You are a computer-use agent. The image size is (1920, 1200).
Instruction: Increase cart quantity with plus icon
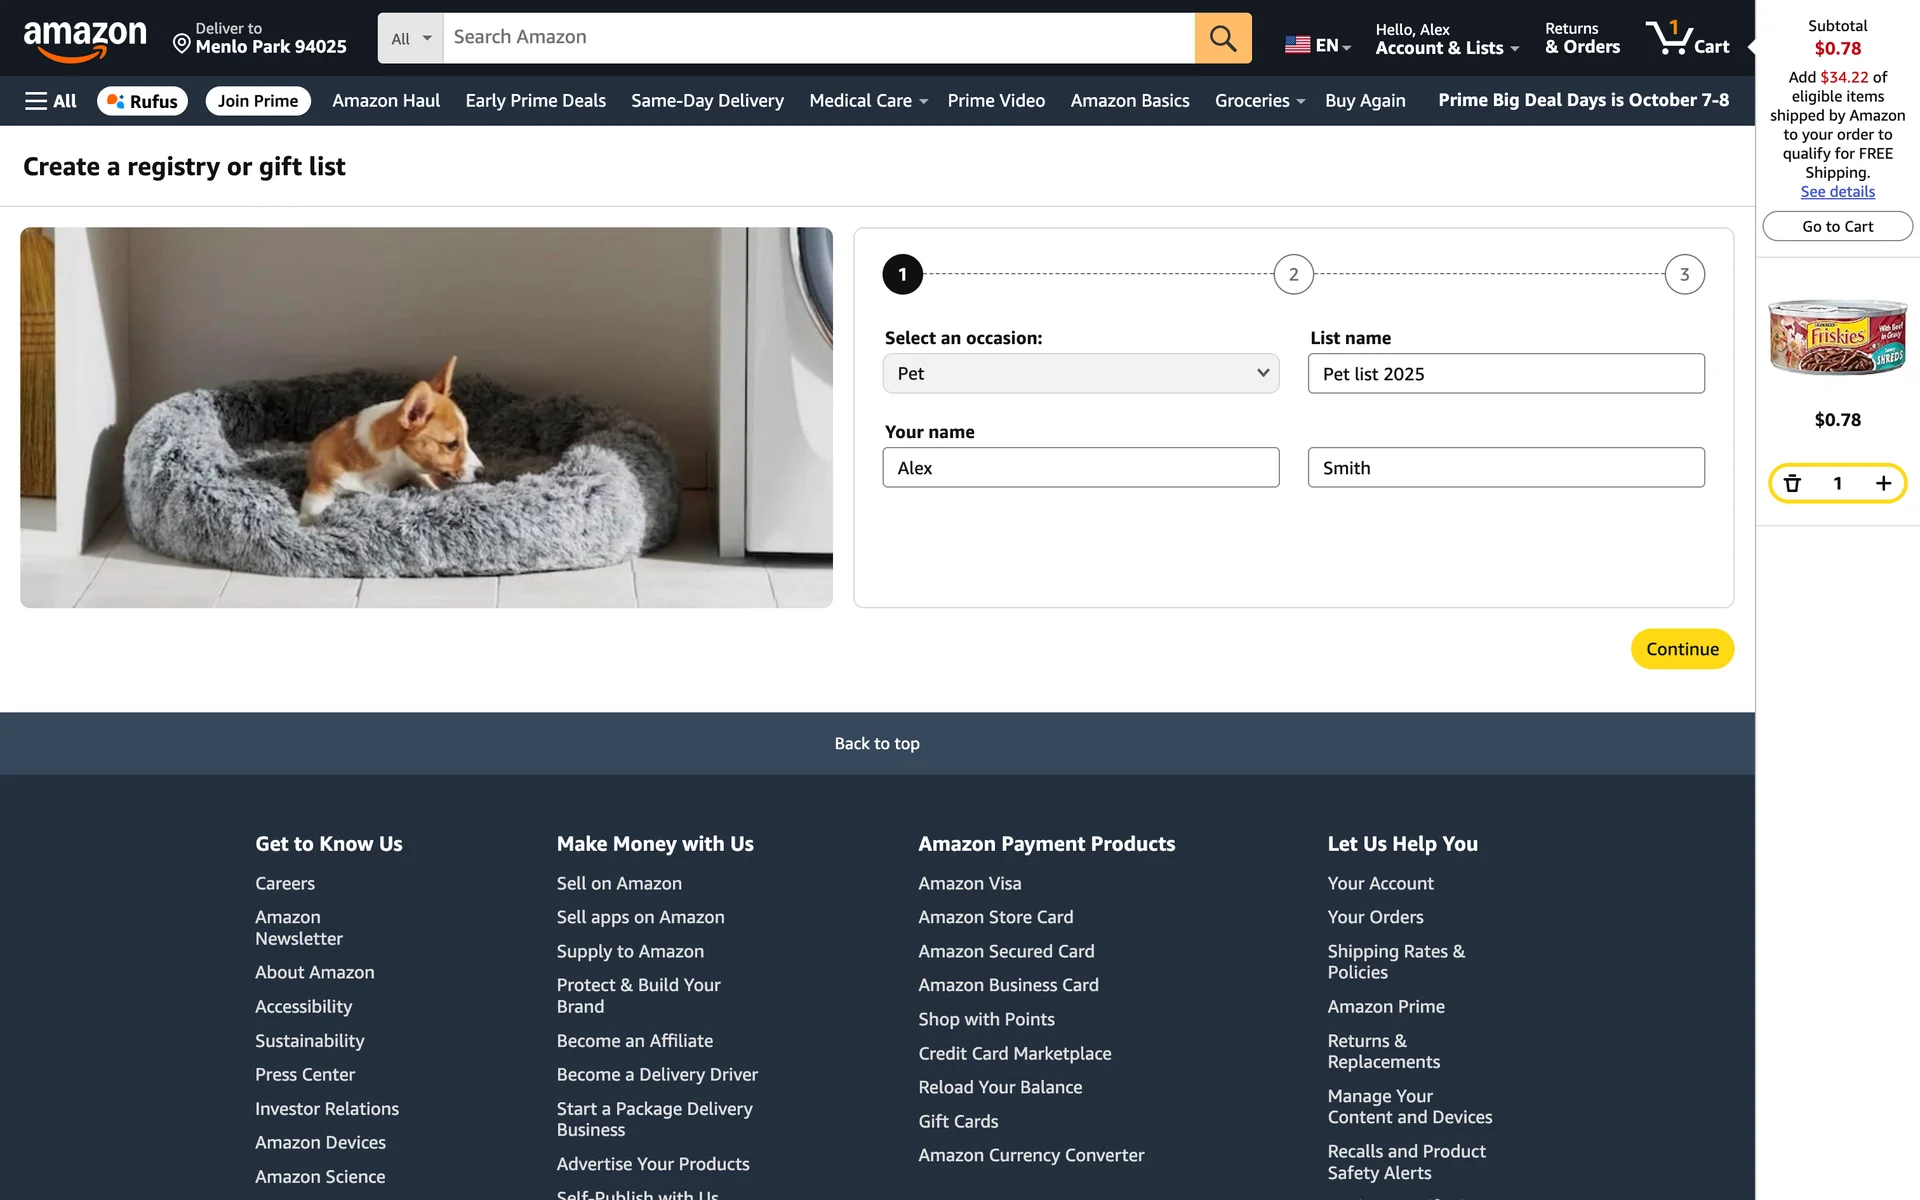[x=1883, y=484]
